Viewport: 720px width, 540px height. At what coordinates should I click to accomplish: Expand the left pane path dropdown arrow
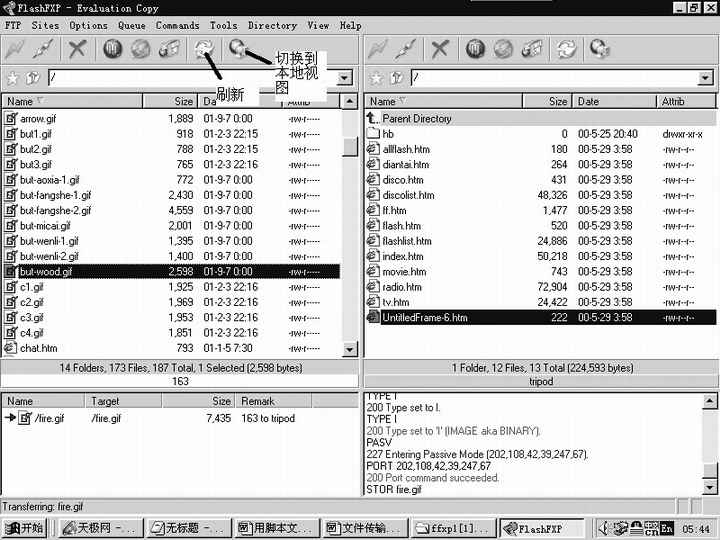[x=344, y=77]
